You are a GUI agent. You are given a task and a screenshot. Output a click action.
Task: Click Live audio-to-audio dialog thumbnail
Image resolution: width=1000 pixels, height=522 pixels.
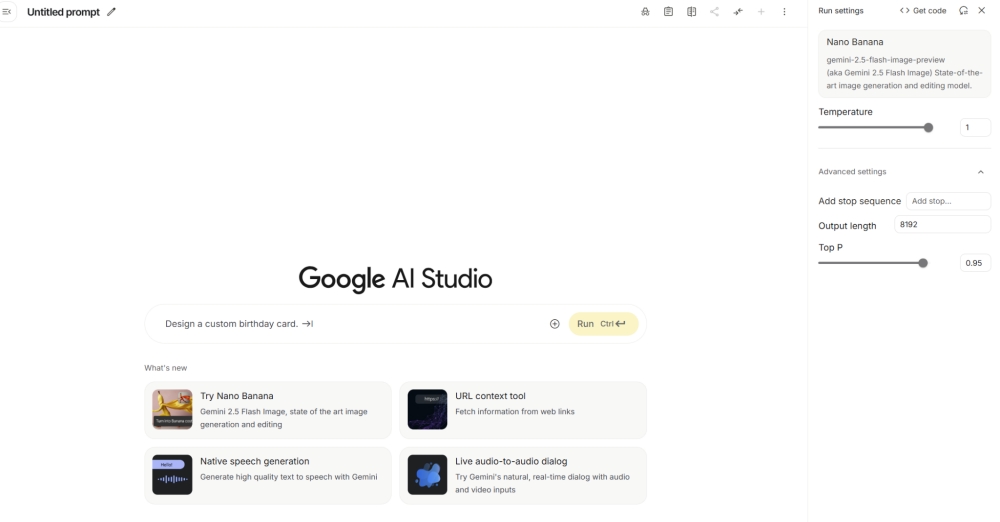point(427,475)
